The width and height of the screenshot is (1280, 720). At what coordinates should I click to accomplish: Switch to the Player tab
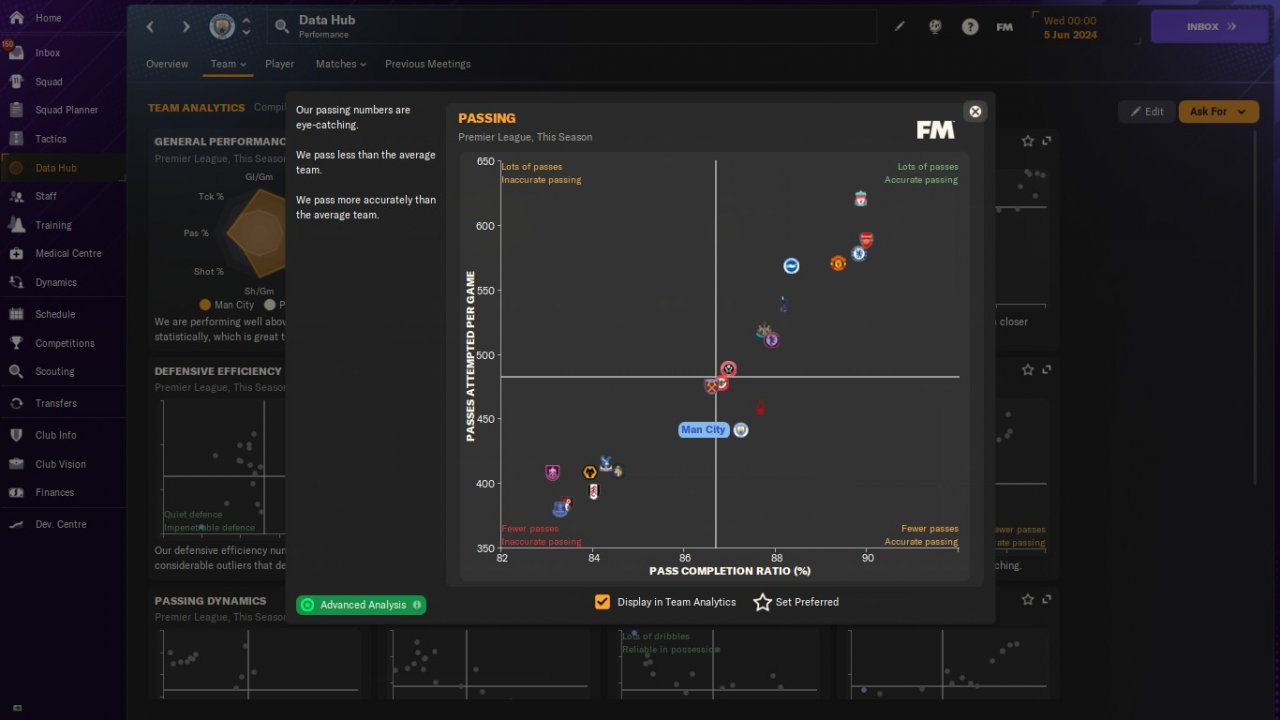[280, 64]
